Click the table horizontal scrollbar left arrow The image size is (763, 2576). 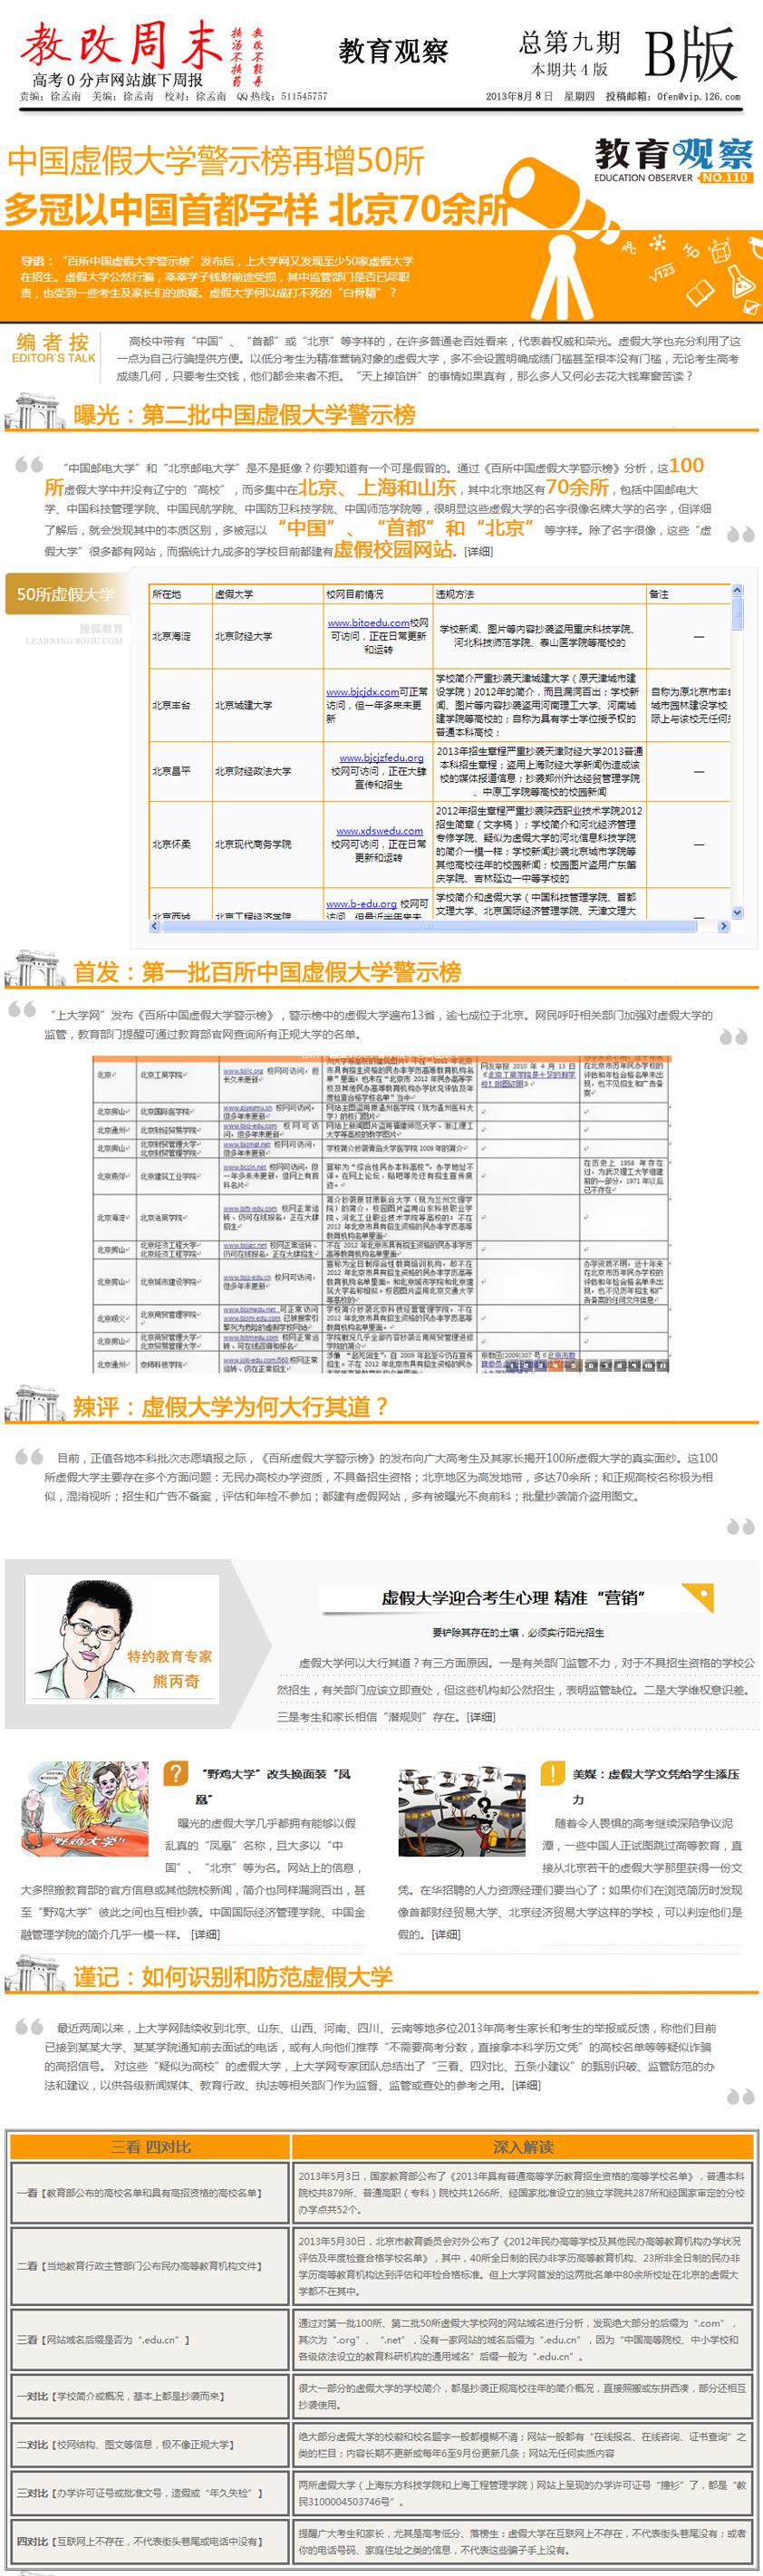click(x=155, y=927)
